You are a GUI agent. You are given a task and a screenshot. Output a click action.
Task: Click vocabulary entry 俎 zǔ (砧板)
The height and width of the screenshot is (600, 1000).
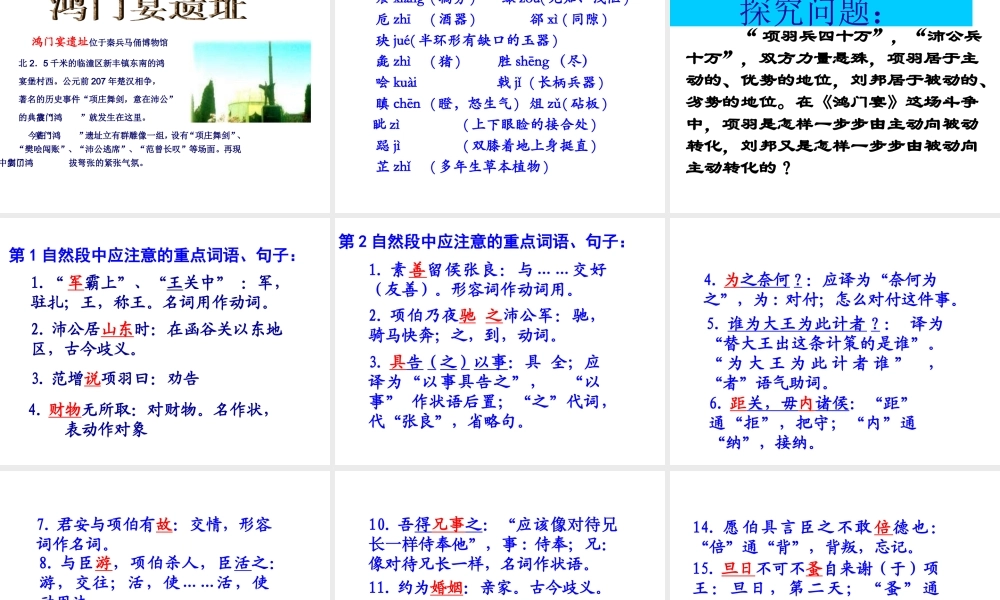click(x=569, y=103)
